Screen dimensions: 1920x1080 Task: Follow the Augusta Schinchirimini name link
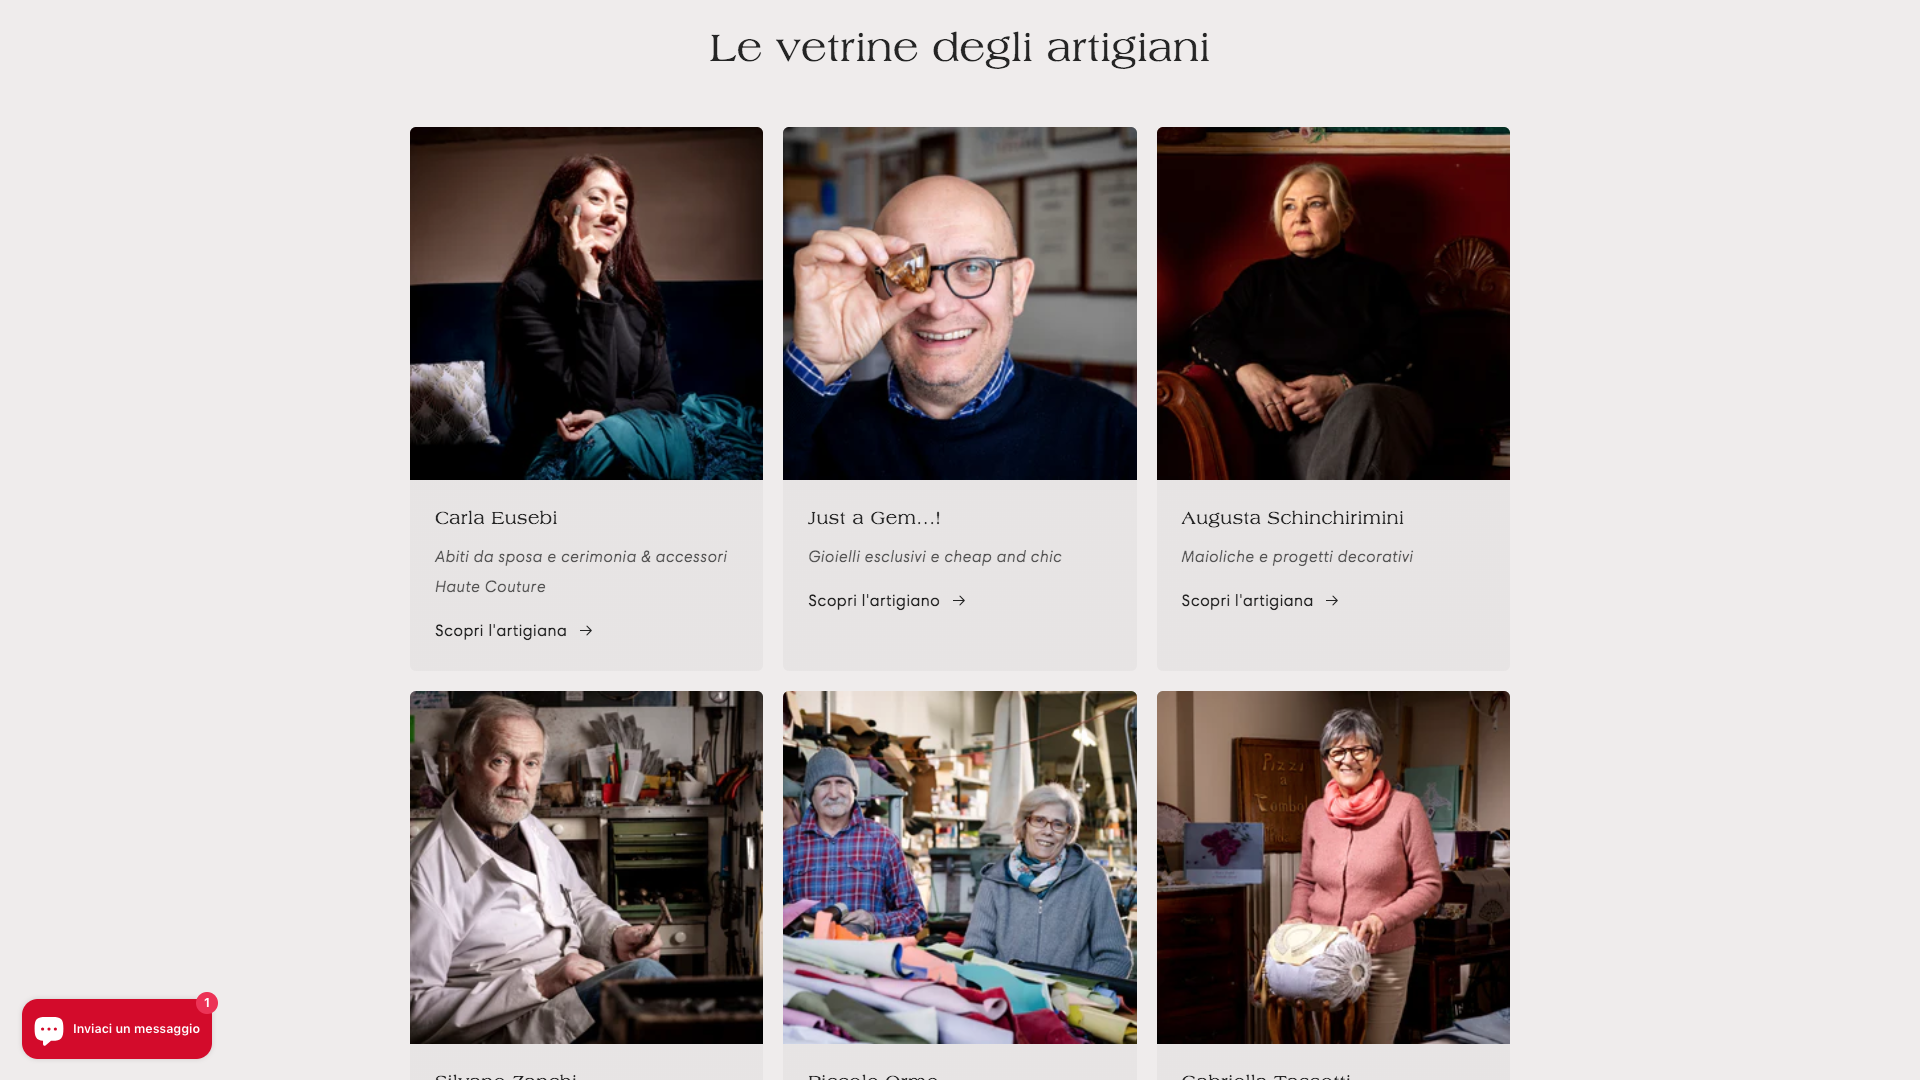1292,518
